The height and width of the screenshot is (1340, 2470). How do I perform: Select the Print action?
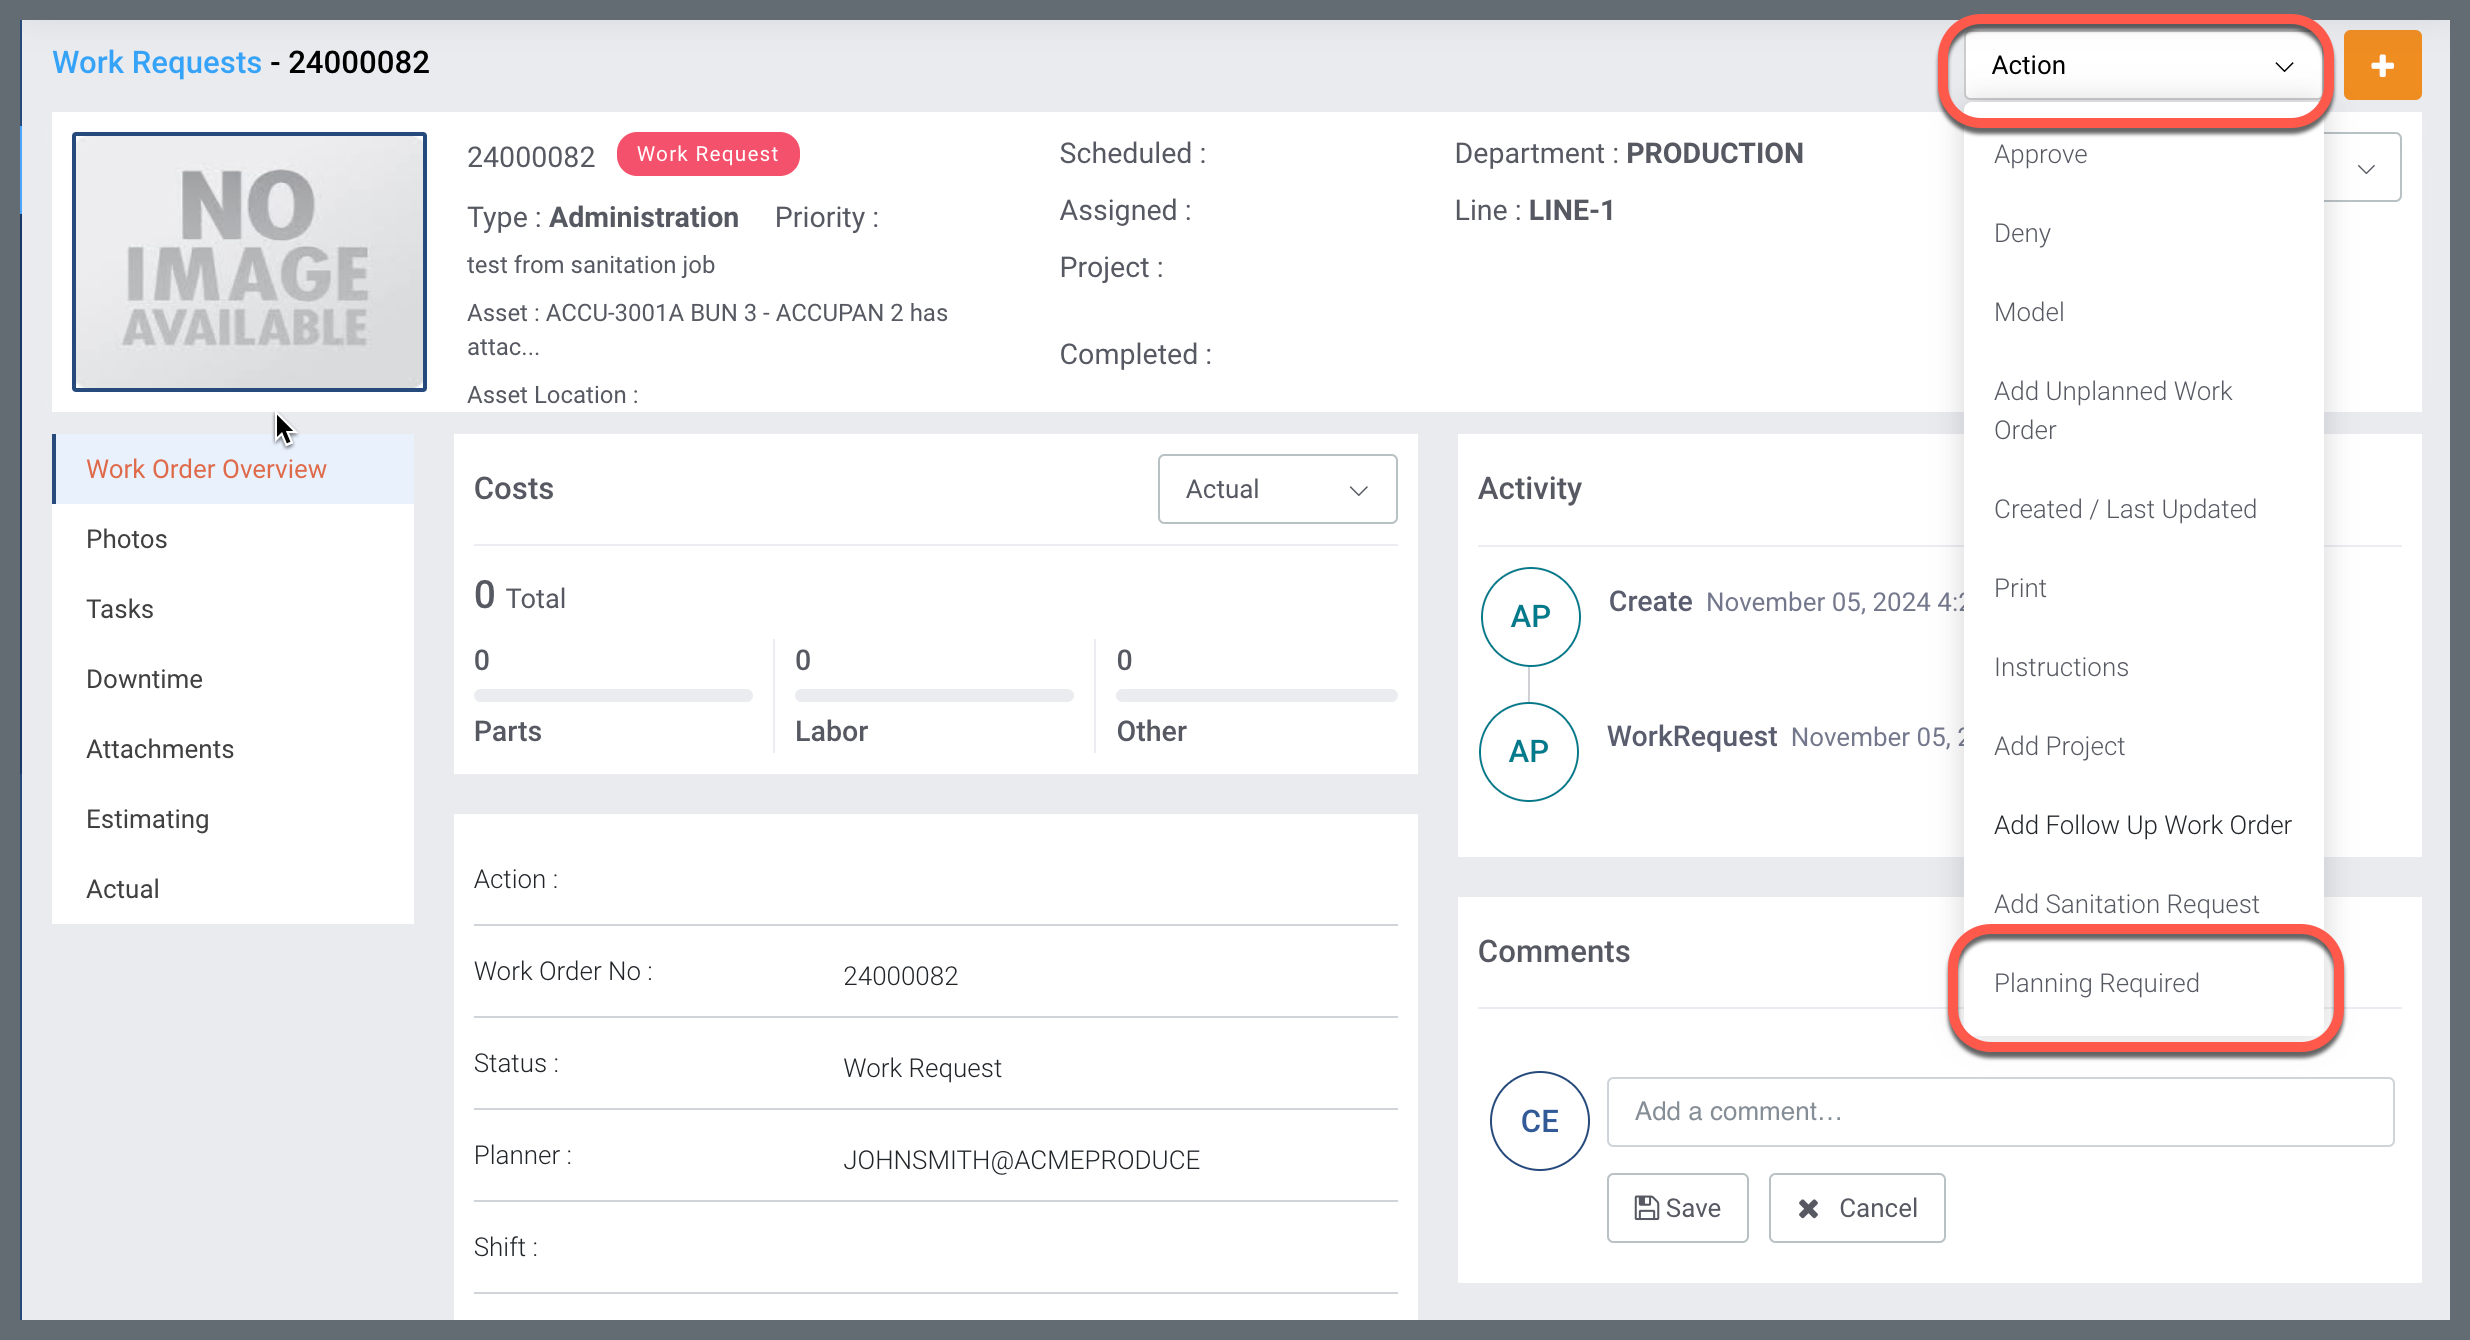[x=2019, y=588]
